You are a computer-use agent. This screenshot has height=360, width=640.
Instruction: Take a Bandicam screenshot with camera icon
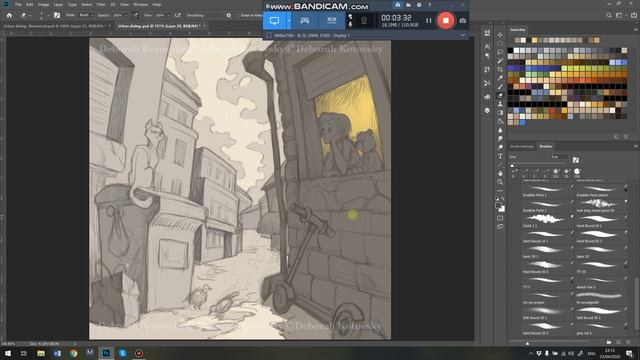point(462,20)
